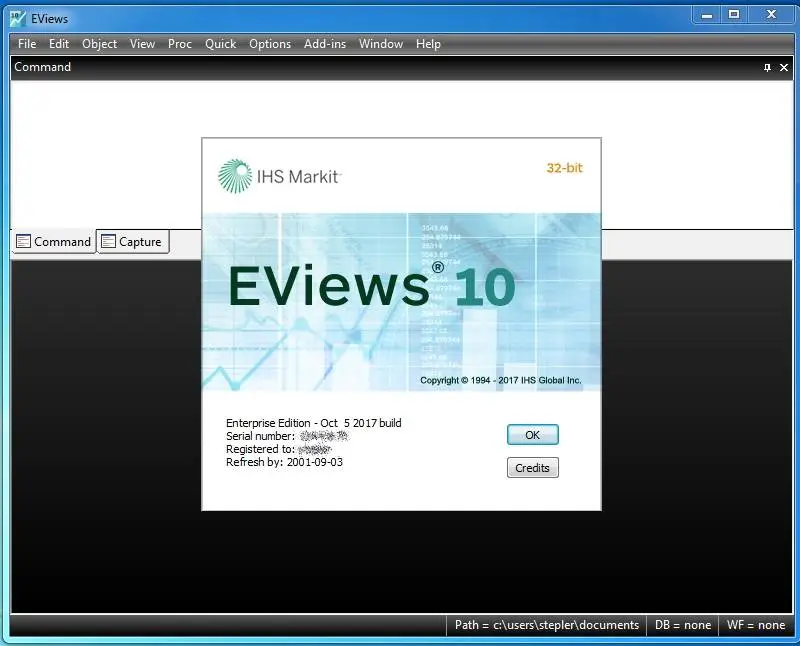Click the Registered to label

click(260, 449)
